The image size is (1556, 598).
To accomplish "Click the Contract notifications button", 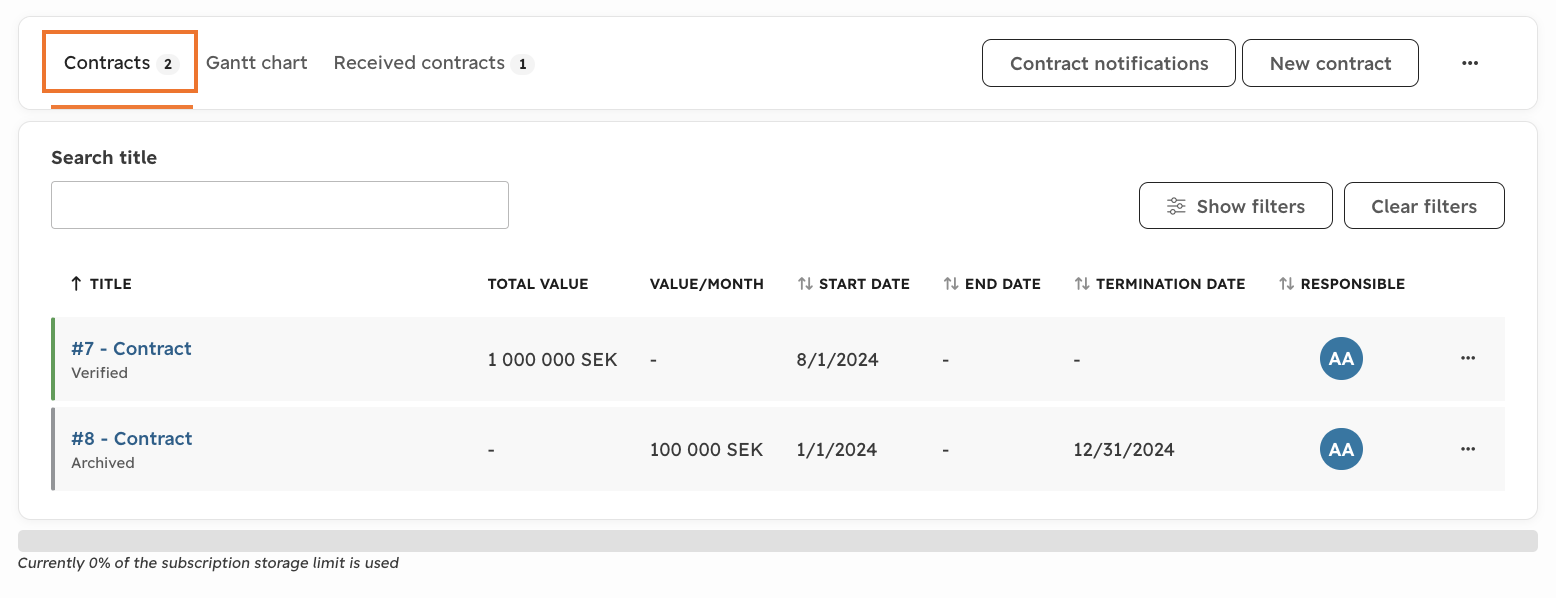I will click(x=1109, y=63).
